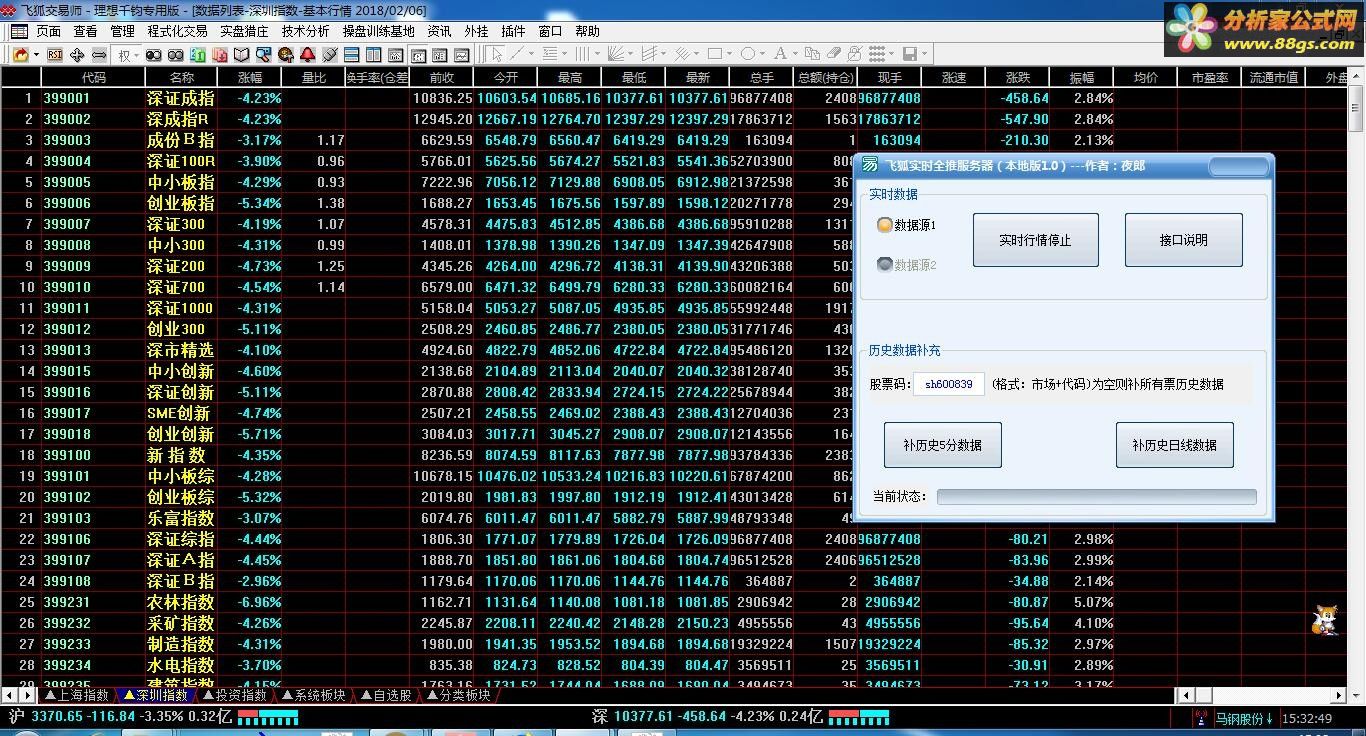Open the text tool dropdown arrow
The height and width of the screenshot is (736, 1366).
(795, 54)
